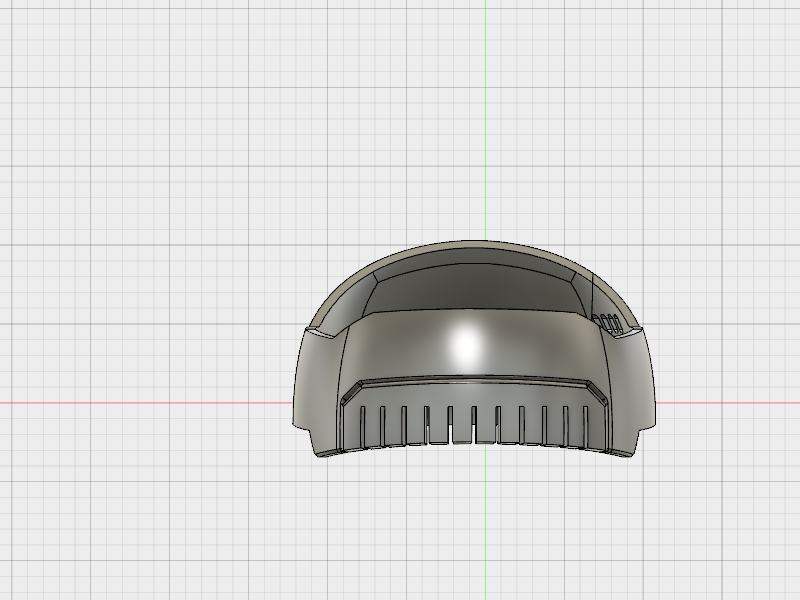Select the small vent slits on the upper right
The height and width of the screenshot is (600, 800).
pos(607,324)
